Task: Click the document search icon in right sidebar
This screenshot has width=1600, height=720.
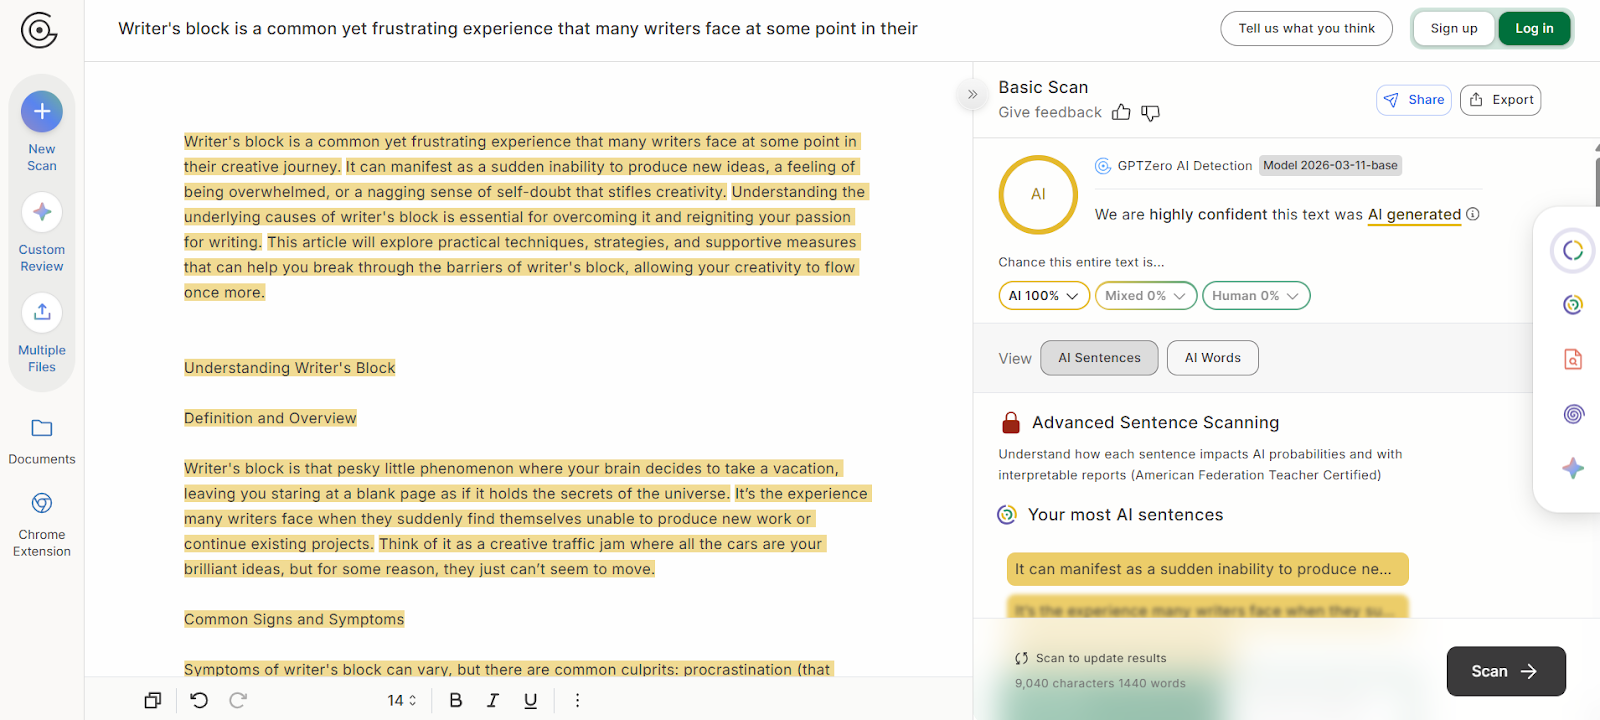Action: pyautogui.click(x=1573, y=359)
